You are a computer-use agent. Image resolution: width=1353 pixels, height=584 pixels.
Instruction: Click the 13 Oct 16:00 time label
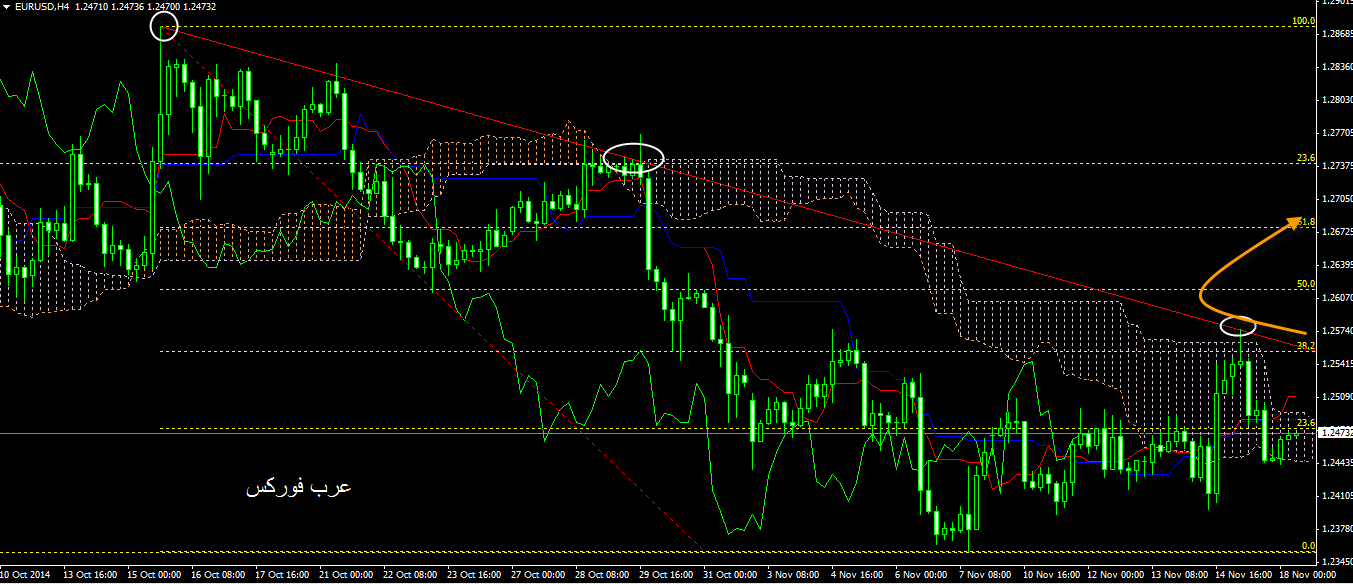[88, 576]
